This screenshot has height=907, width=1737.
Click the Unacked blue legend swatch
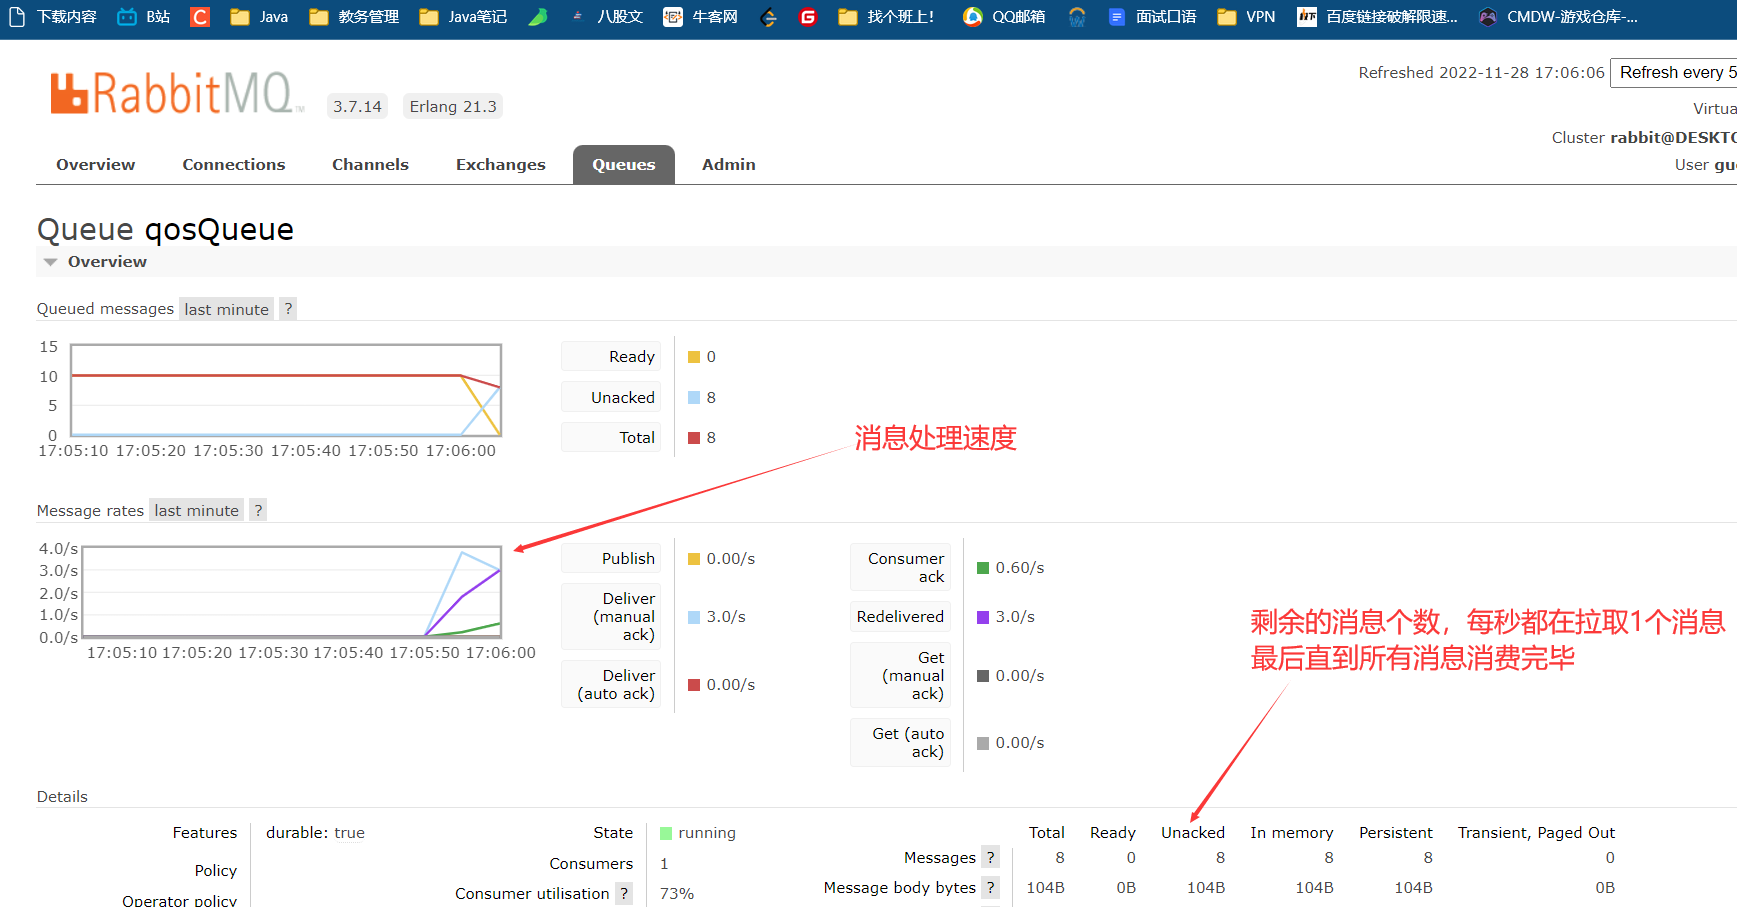694,398
